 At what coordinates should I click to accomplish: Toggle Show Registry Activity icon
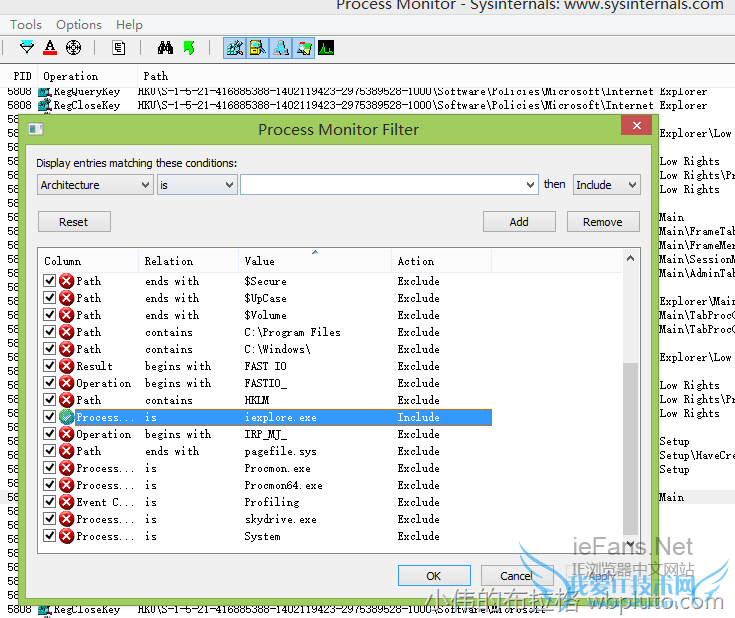235,48
